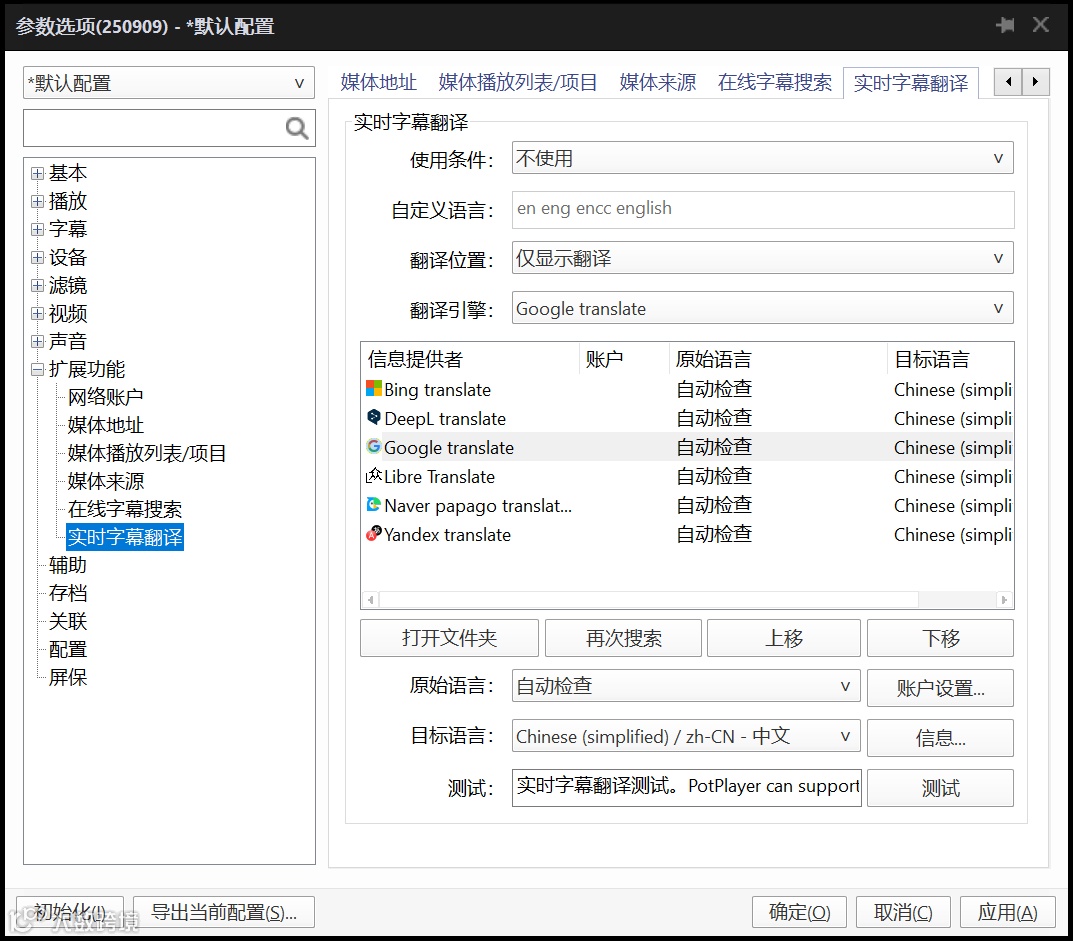Switch to the 在线字幕搜索 tab

coord(775,82)
